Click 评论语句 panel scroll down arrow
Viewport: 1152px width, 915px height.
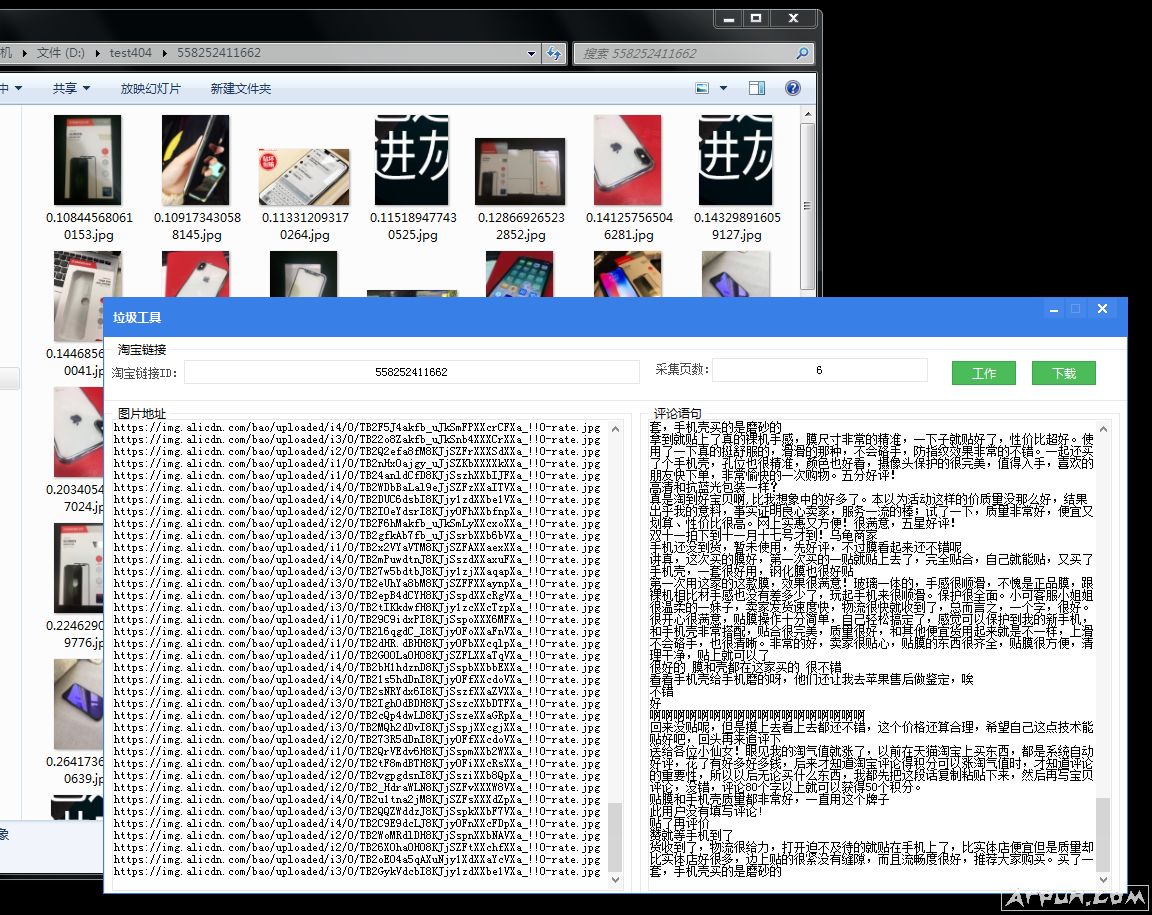pos(1104,879)
